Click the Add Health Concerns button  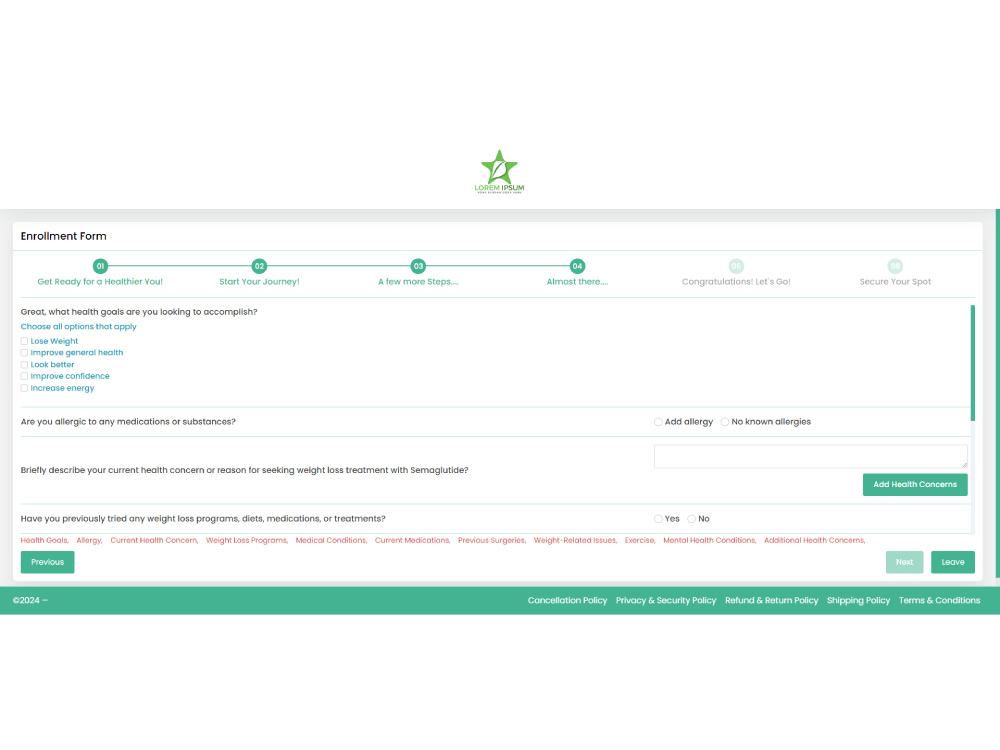coord(915,485)
